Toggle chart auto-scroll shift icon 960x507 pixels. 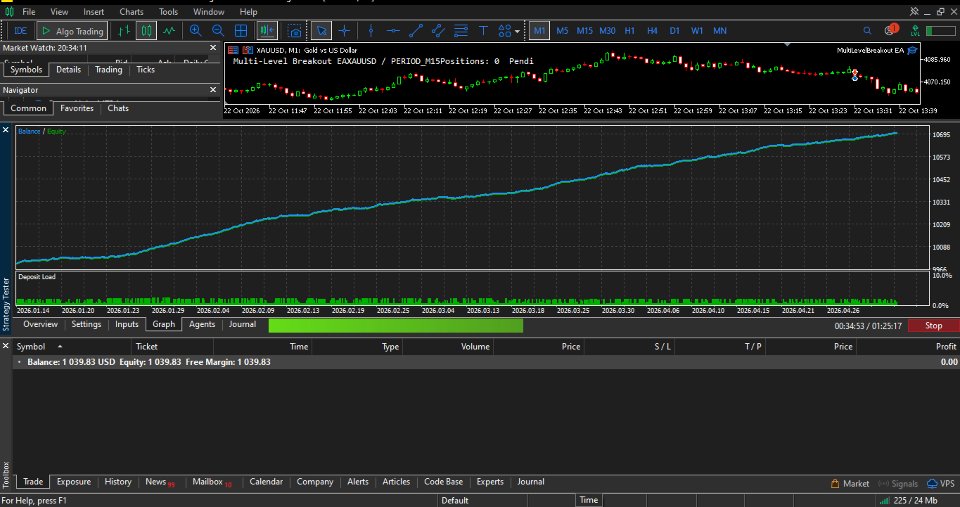267,31
